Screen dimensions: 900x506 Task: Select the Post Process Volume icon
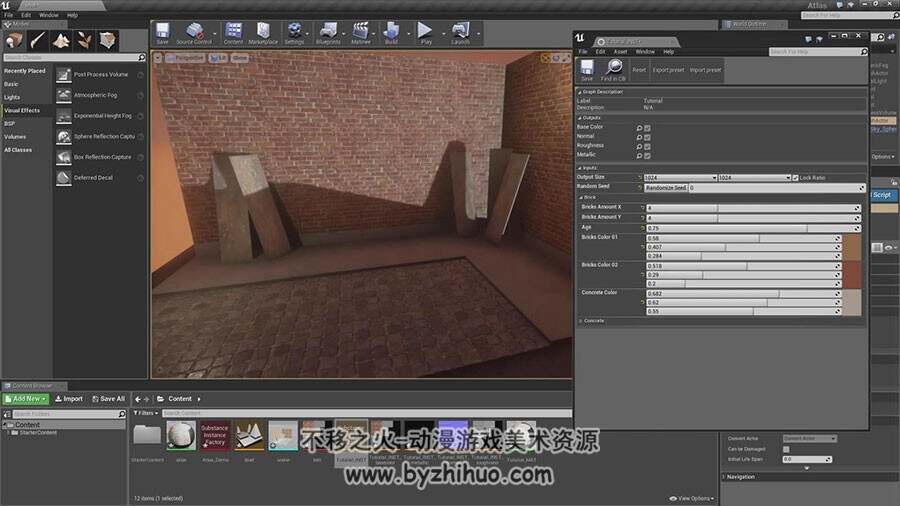pos(64,75)
